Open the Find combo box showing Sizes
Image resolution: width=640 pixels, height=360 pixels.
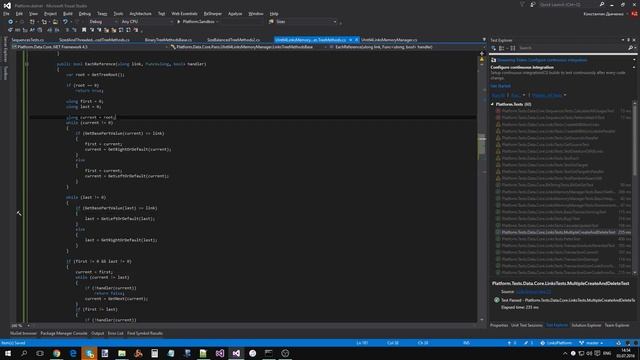[x=306, y=22]
